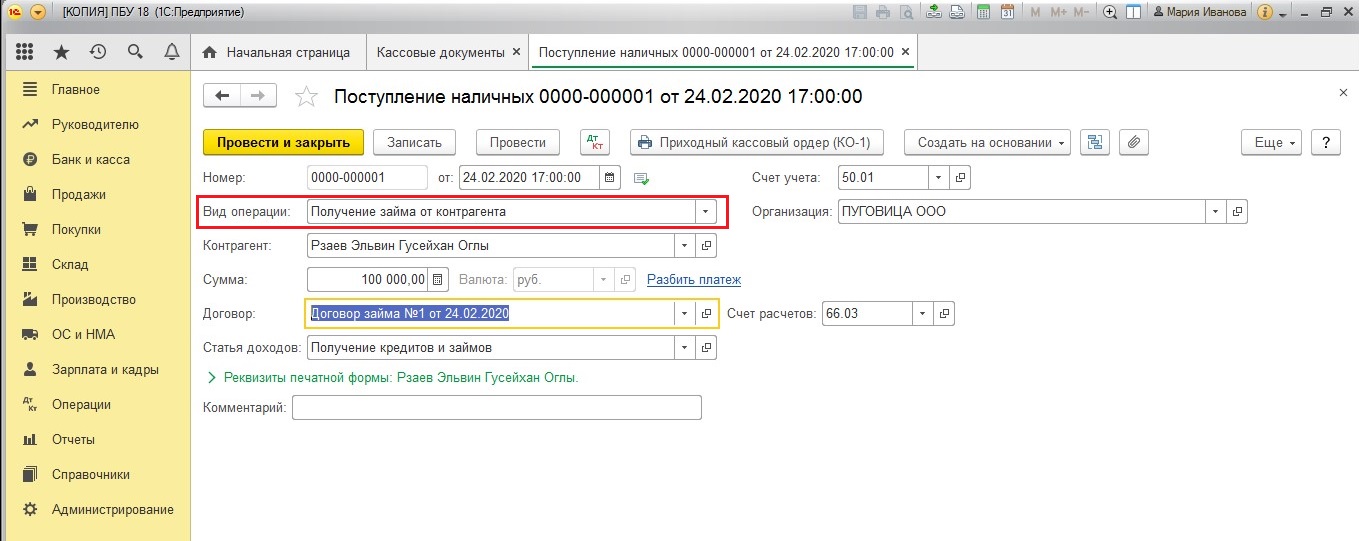Open Счет расчетов 66.03 item button

[x=944, y=313]
